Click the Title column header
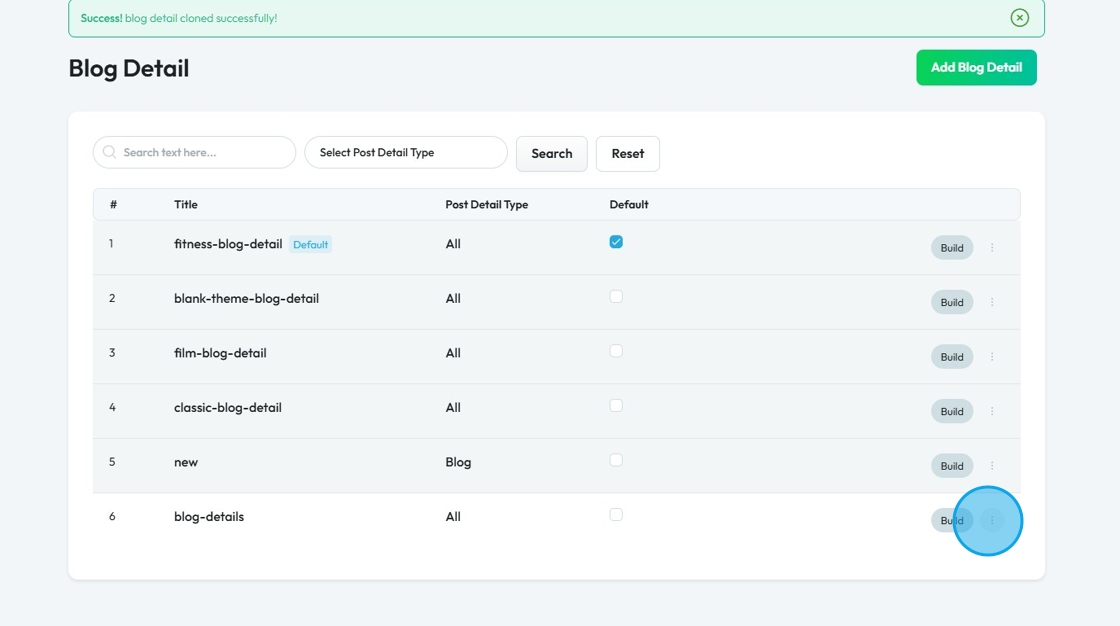Screen dimensions: 1120x626 click(x=186, y=205)
